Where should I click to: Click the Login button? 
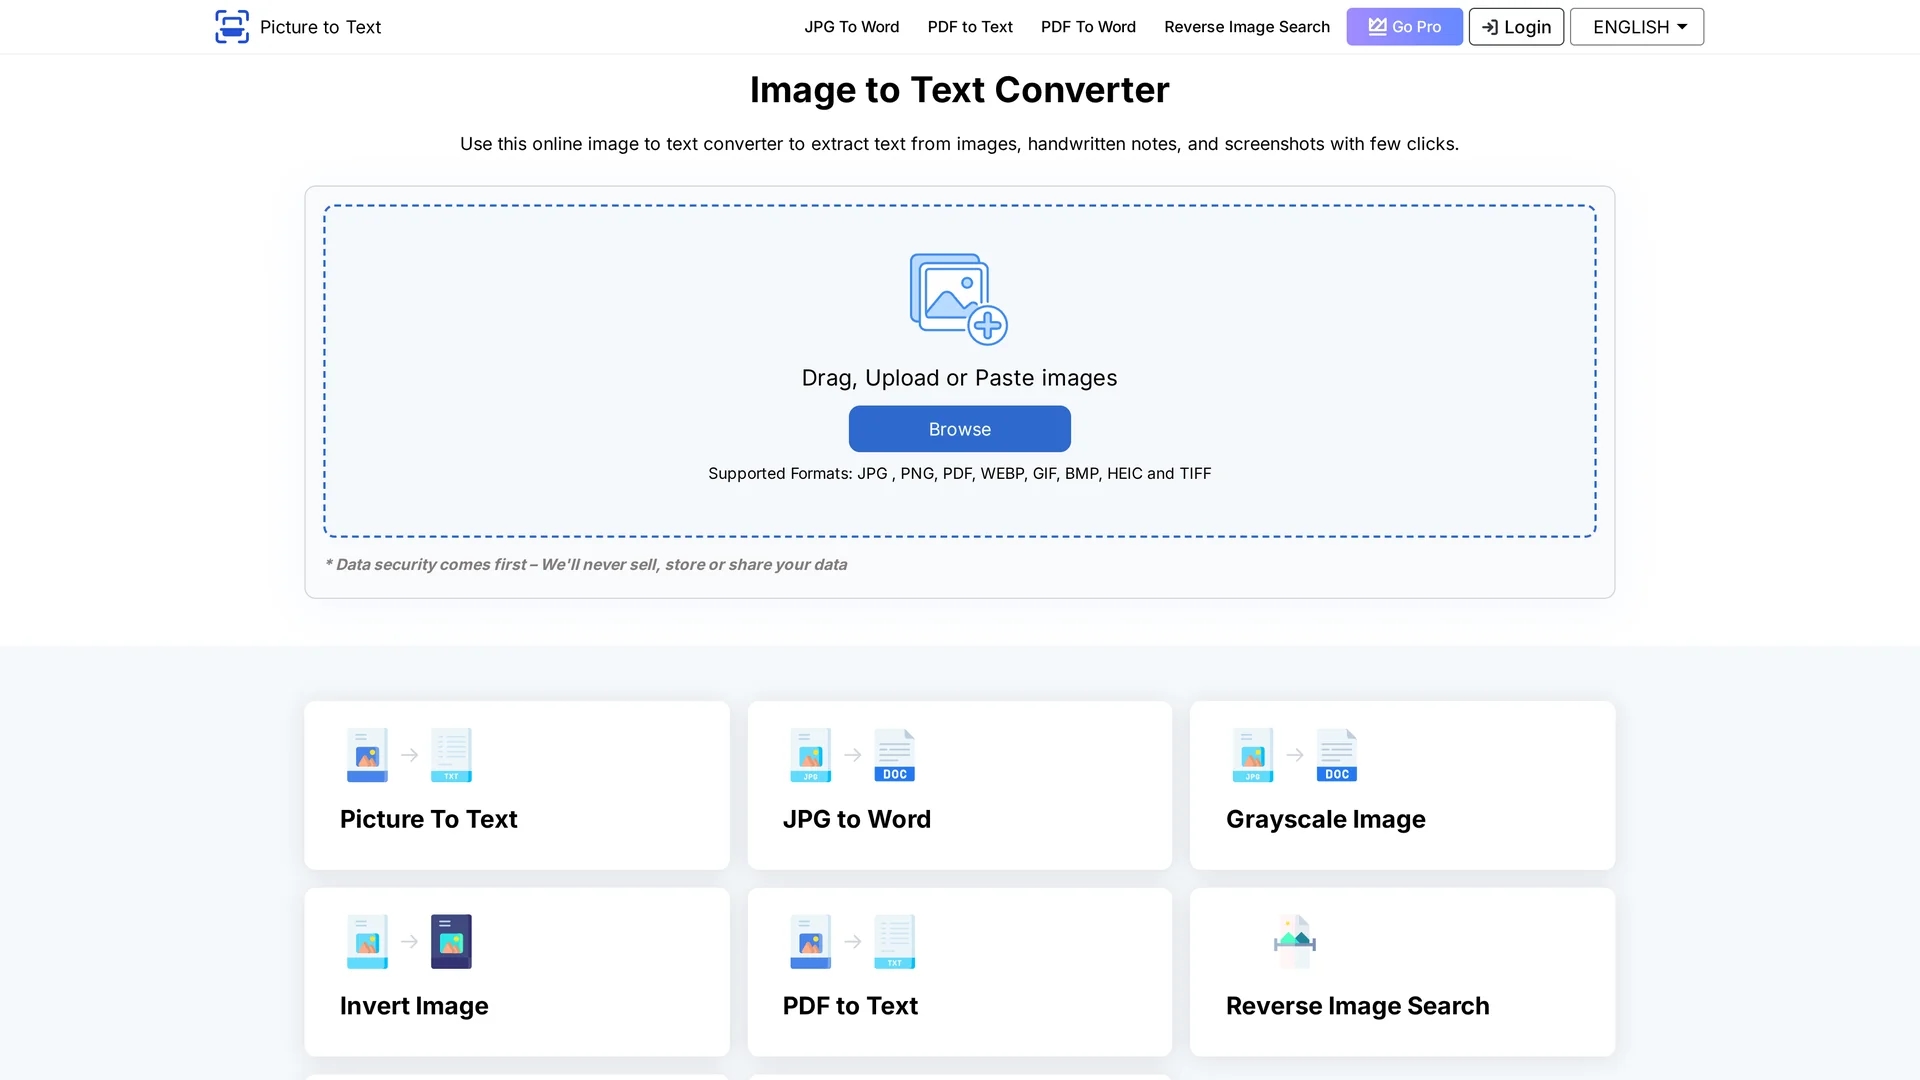(x=1516, y=27)
